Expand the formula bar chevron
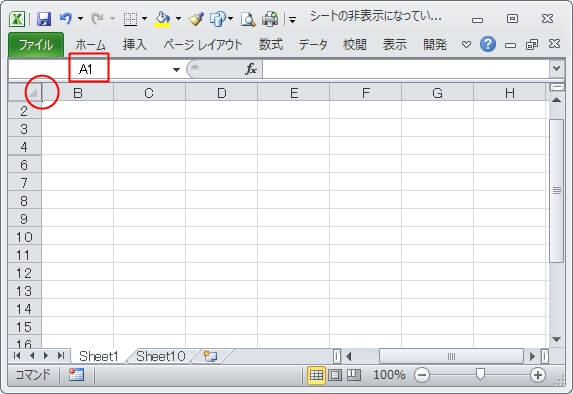 pos(557,68)
